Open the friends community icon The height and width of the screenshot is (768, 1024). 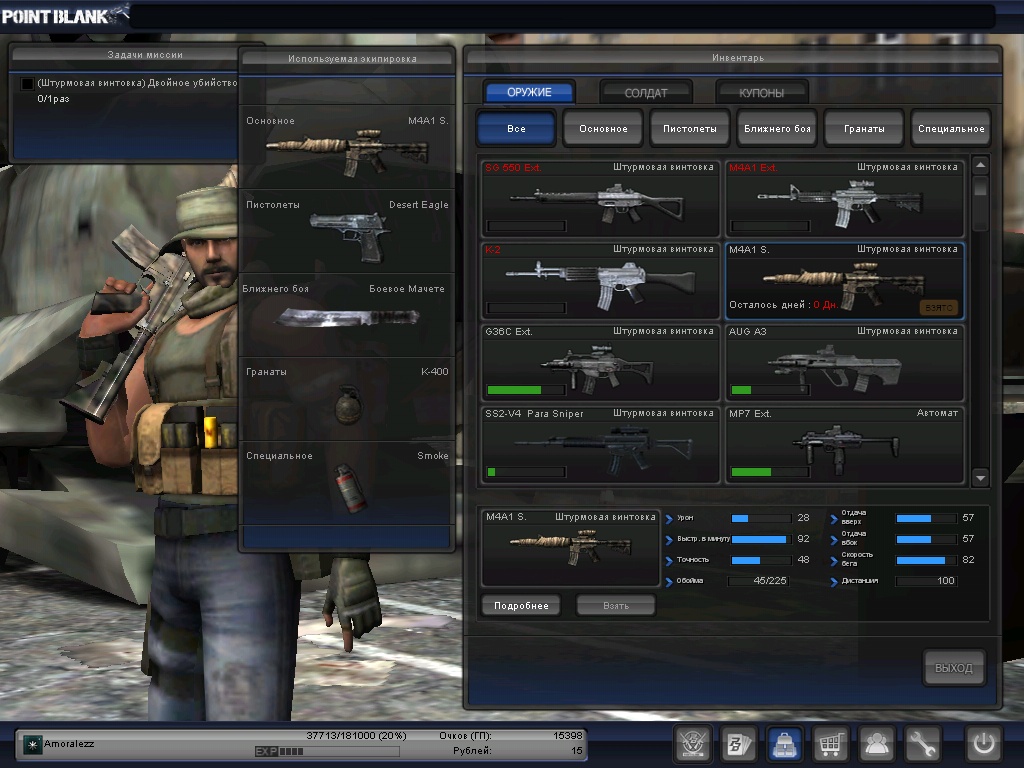click(876, 744)
